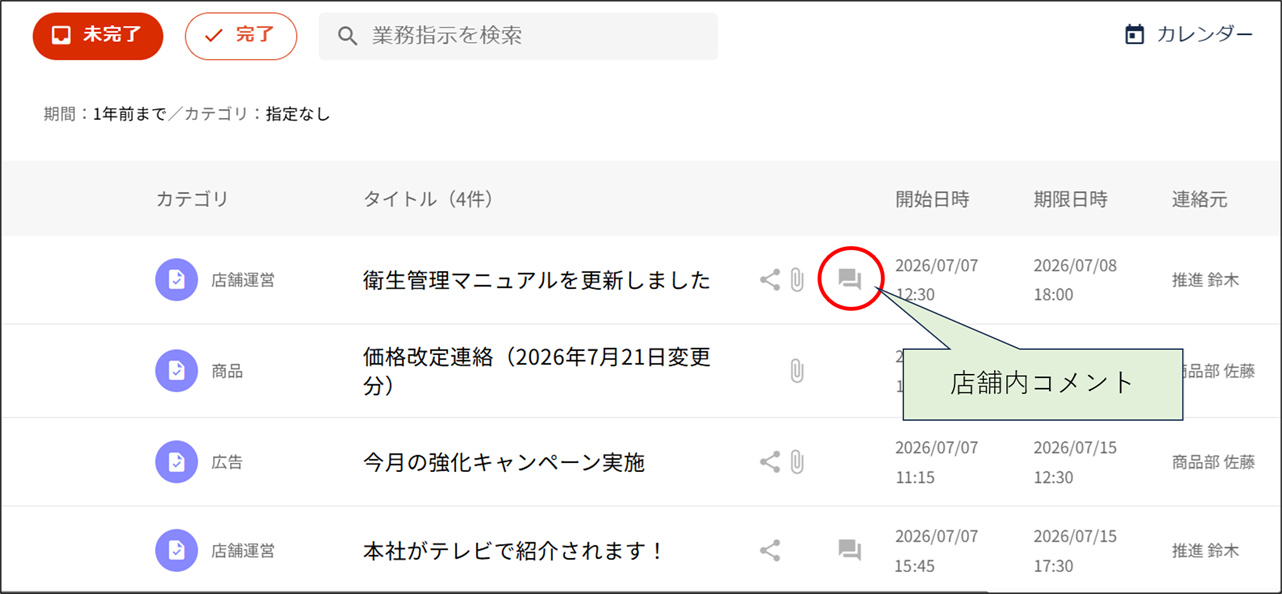The width and height of the screenshot is (1282, 594).
Task: Click the カテゴリ column header
Action: coord(192,199)
